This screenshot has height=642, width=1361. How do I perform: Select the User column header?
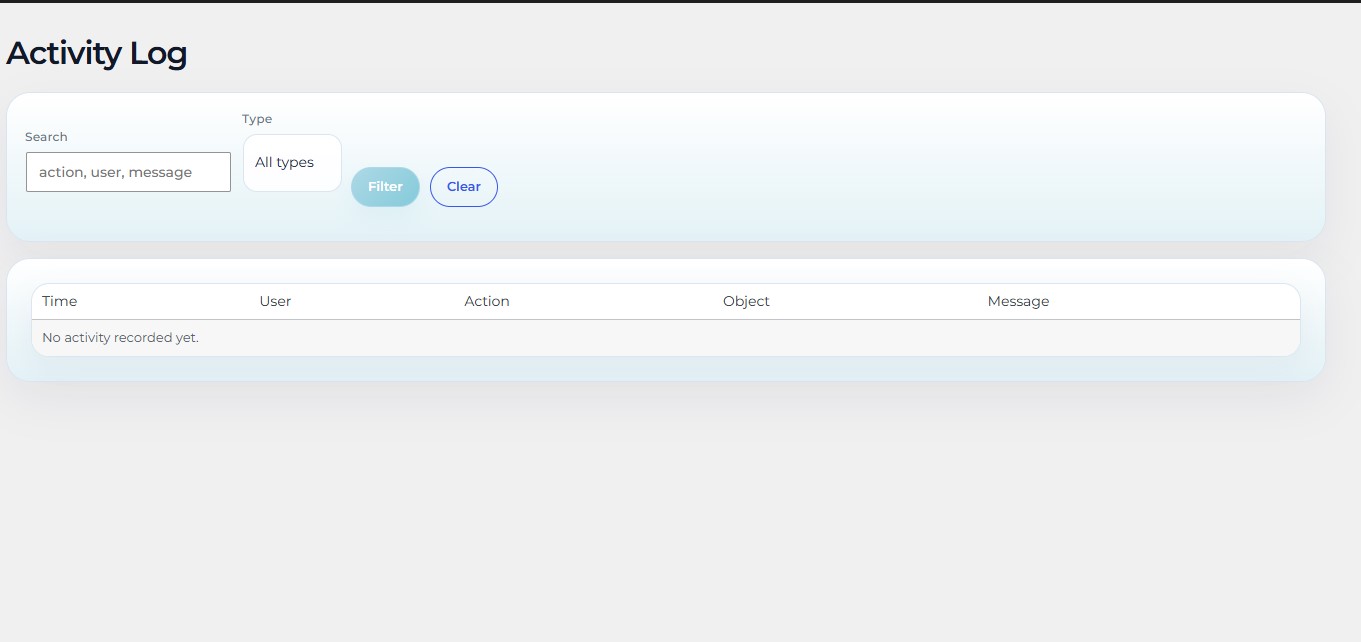click(275, 301)
